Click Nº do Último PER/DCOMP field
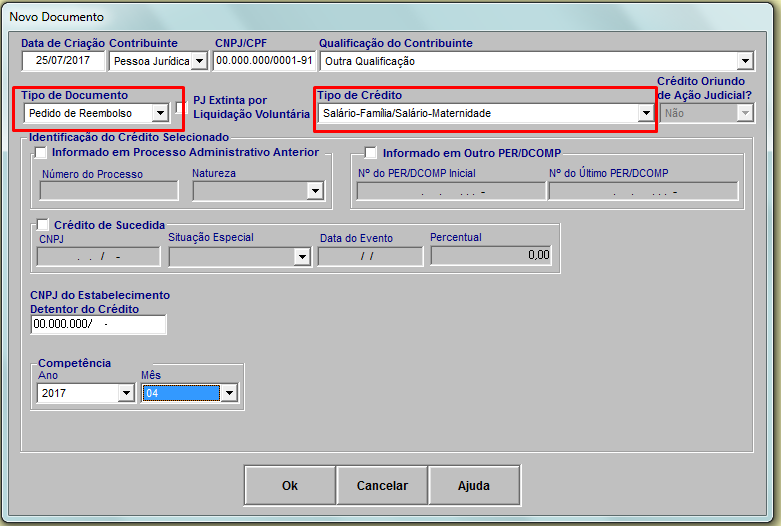This screenshot has height=526, width=781. 643,191
